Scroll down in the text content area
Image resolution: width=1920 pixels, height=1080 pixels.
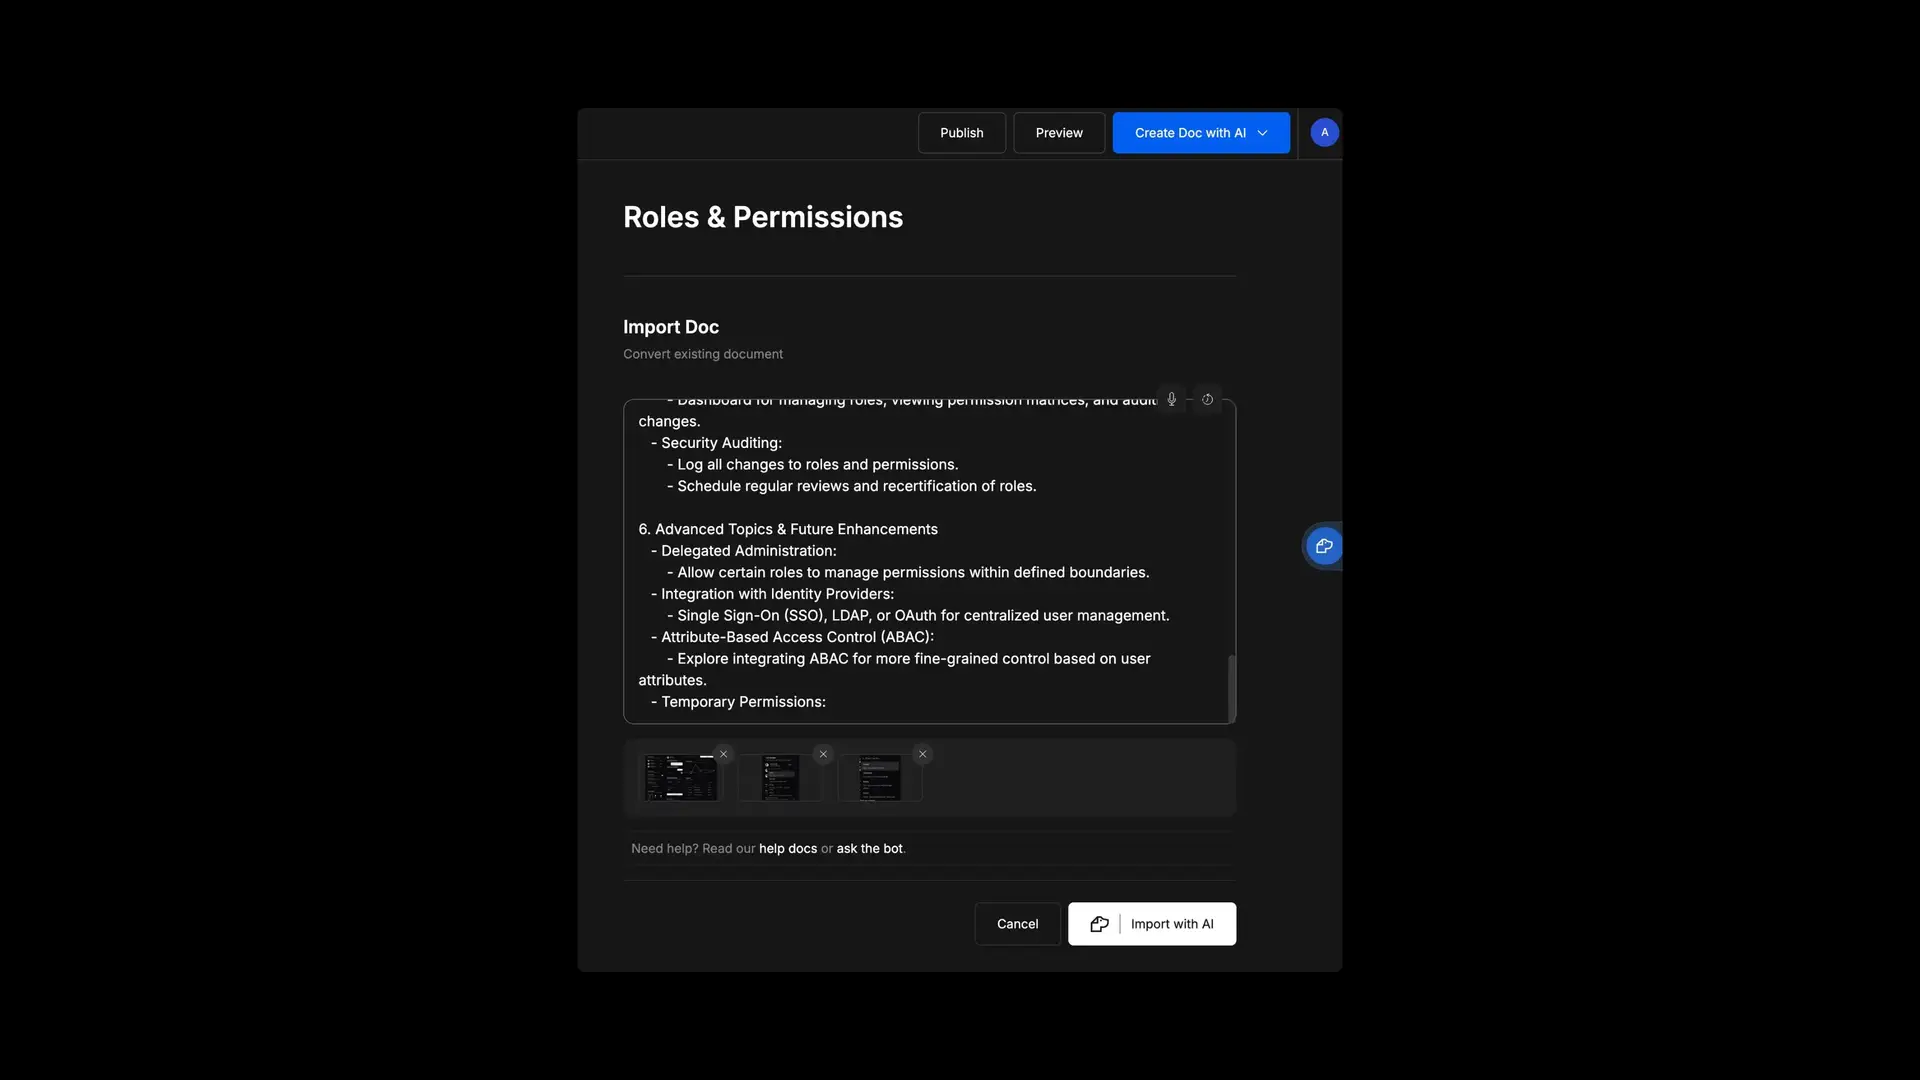(x=1225, y=712)
